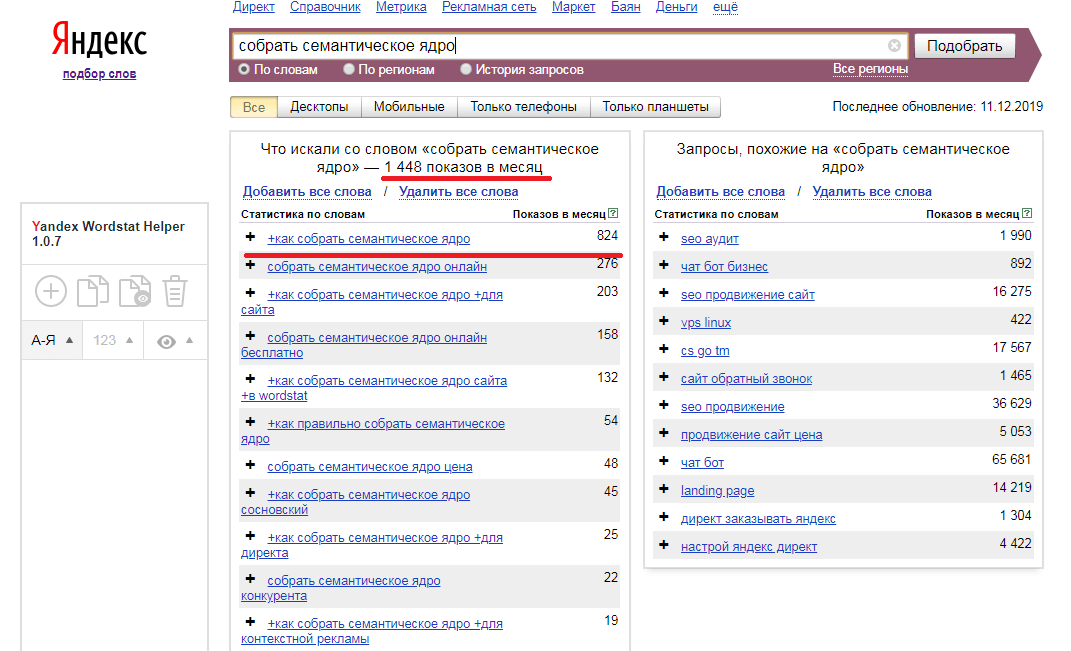Click the 'Yandex Wordstat Helper 1.0.7' title

point(108,234)
